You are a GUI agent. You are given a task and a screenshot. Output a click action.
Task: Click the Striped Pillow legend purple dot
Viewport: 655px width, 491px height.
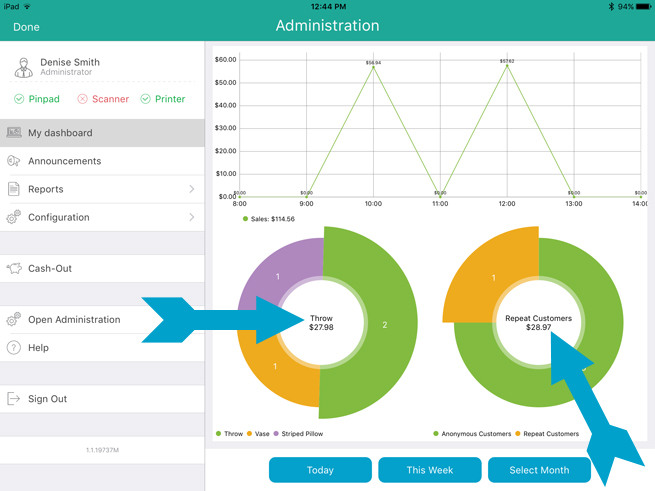pos(276,434)
